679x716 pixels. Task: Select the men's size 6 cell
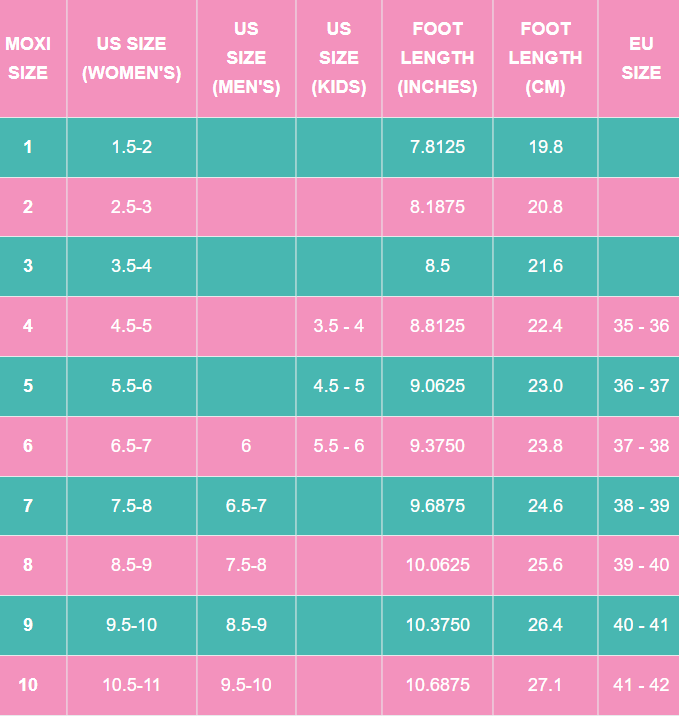coord(246,446)
